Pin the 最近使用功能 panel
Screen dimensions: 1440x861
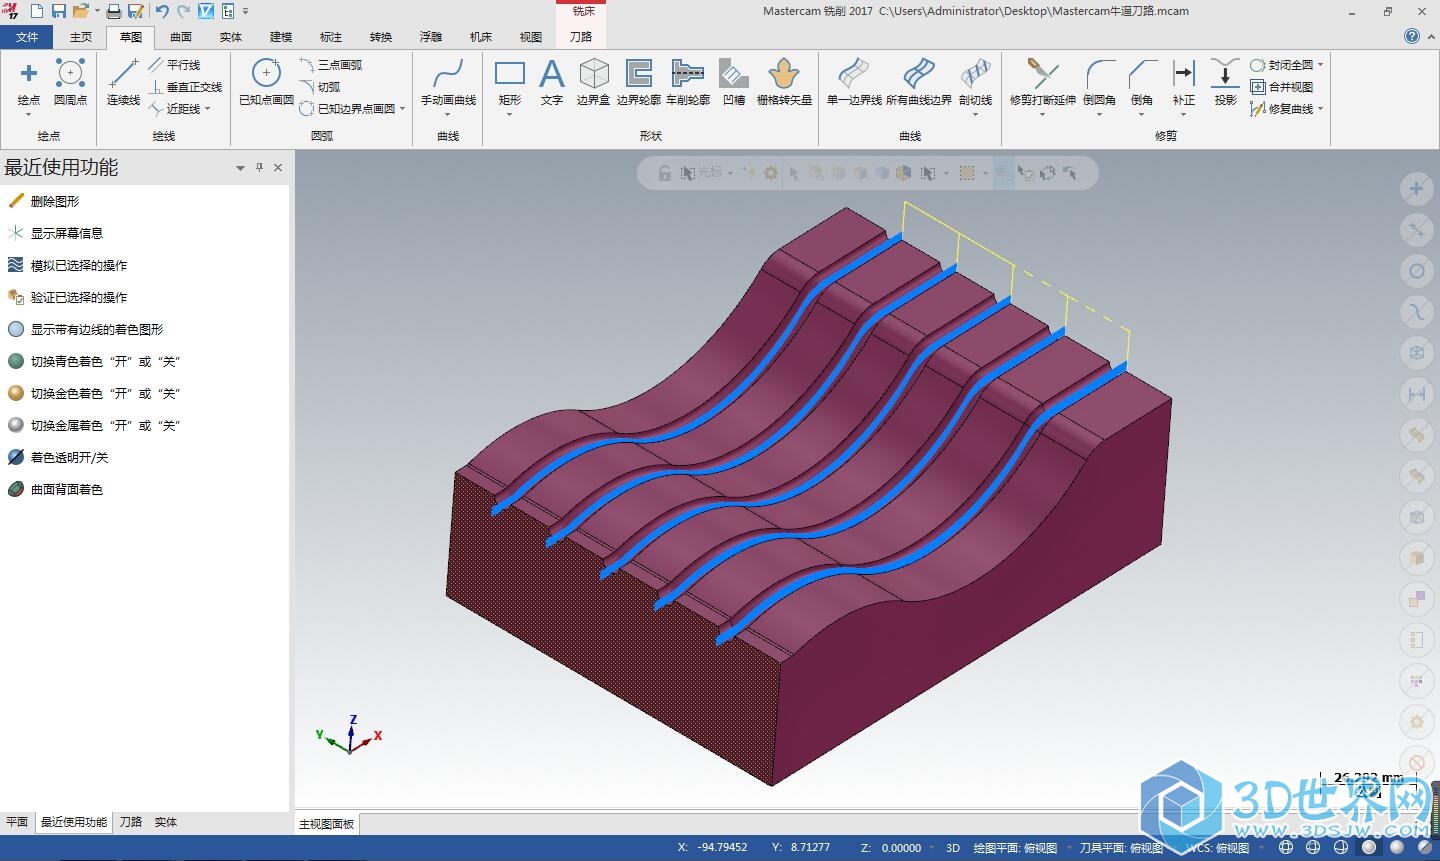pyautogui.click(x=259, y=167)
